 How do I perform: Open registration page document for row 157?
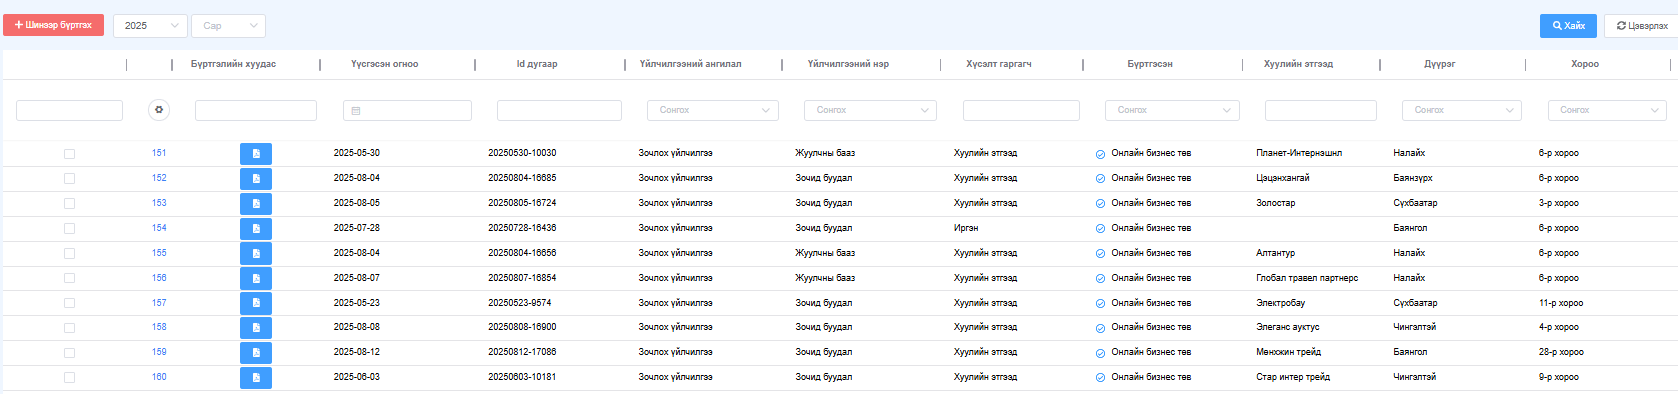point(256,303)
